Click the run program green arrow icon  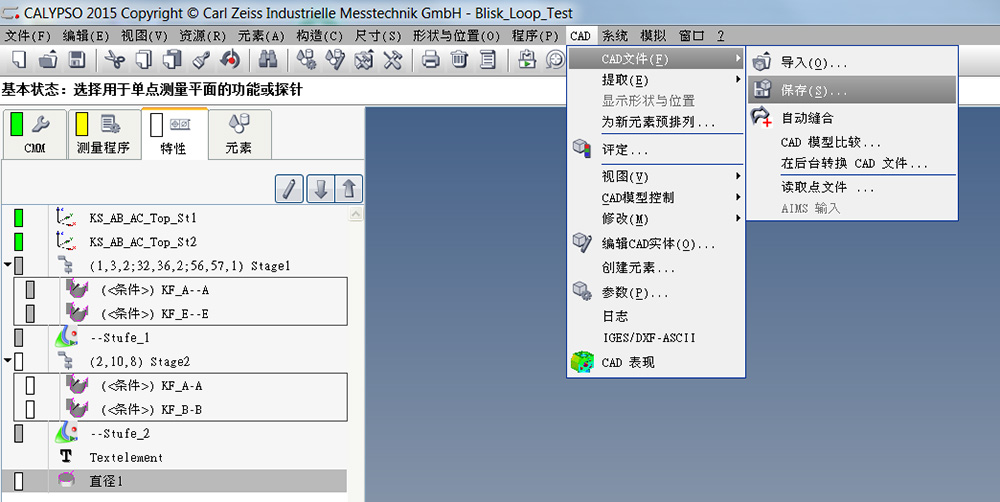pos(527,60)
